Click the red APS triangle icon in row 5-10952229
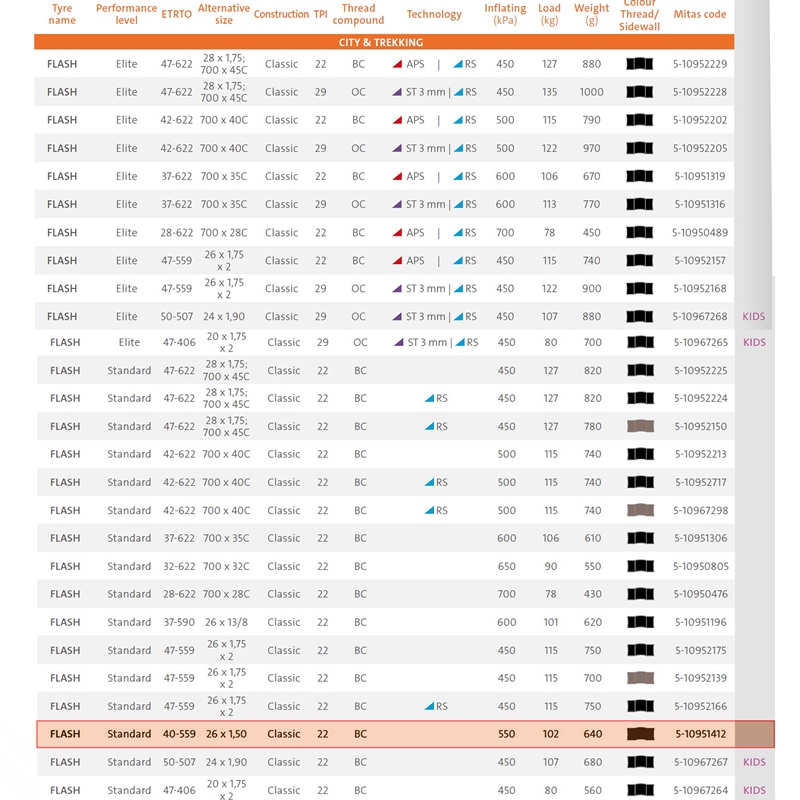Screen dimensions: 800x800 (x=398, y=64)
